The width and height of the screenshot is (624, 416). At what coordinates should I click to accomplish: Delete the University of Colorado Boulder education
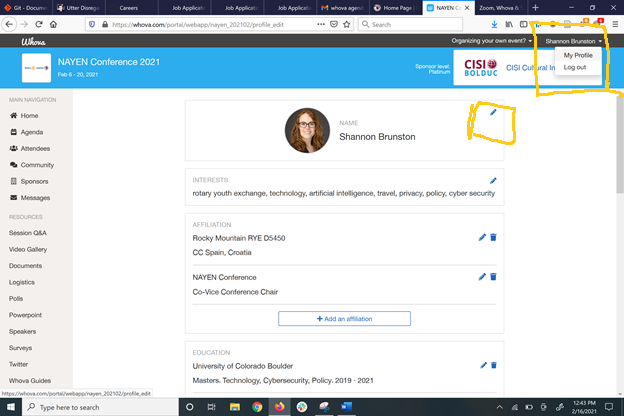point(493,365)
